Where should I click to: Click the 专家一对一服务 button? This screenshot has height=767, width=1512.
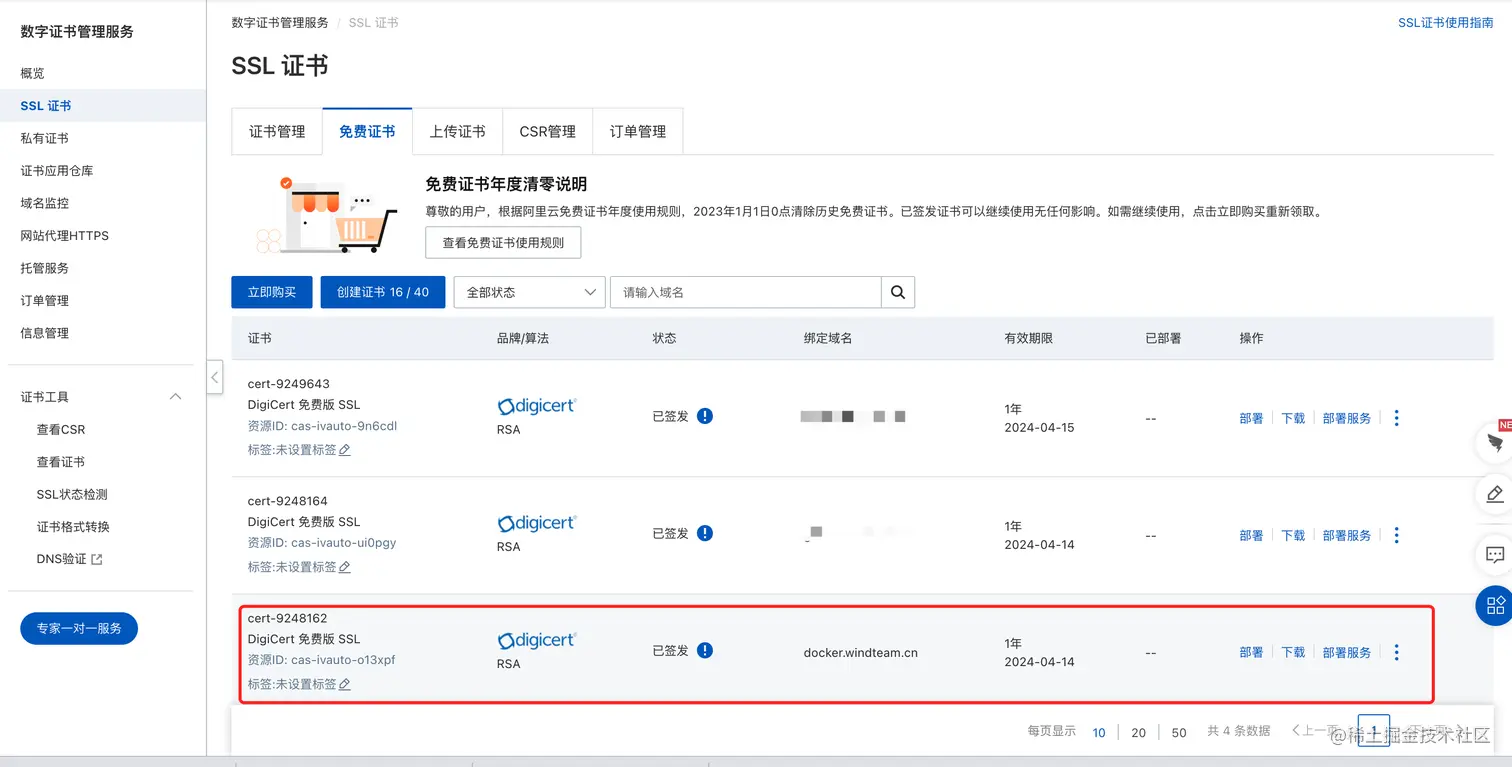point(79,628)
